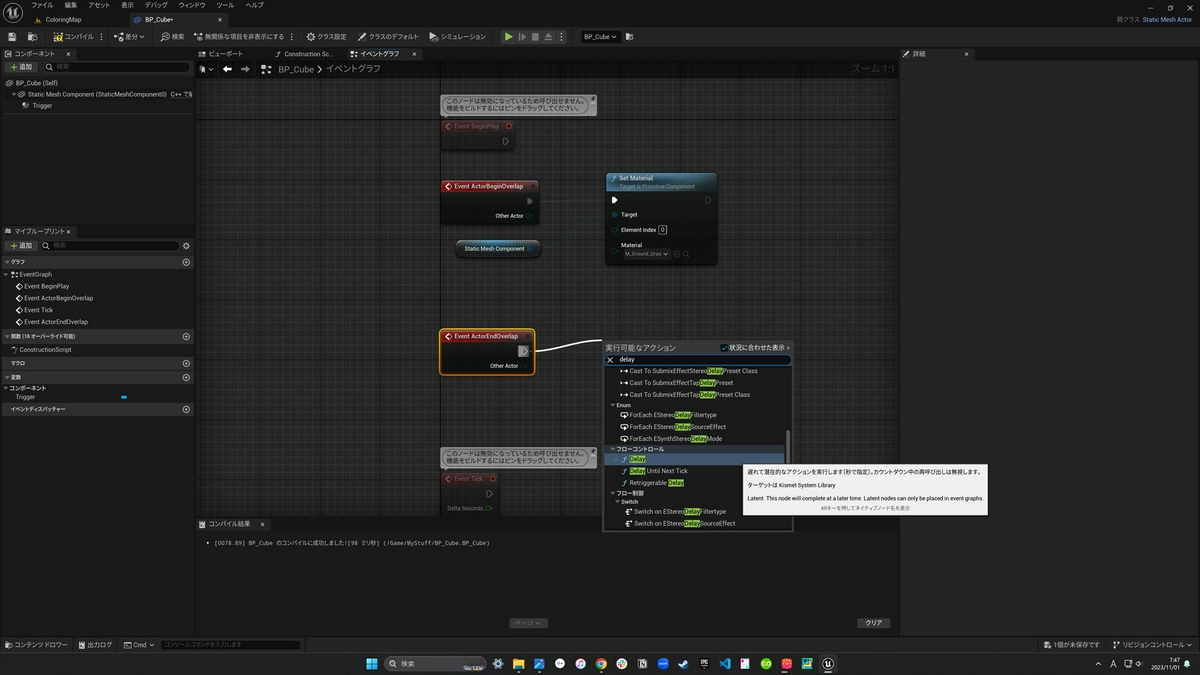This screenshot has width=1200, height=675.
Task: Select Retriggerable Delay action
Action: click(x=656, y=483)
